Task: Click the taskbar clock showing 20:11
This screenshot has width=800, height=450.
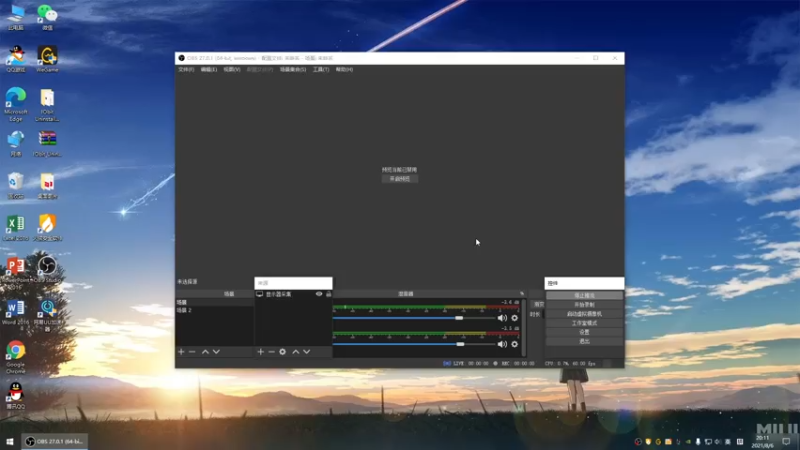Action: click(x=762, y=442)
